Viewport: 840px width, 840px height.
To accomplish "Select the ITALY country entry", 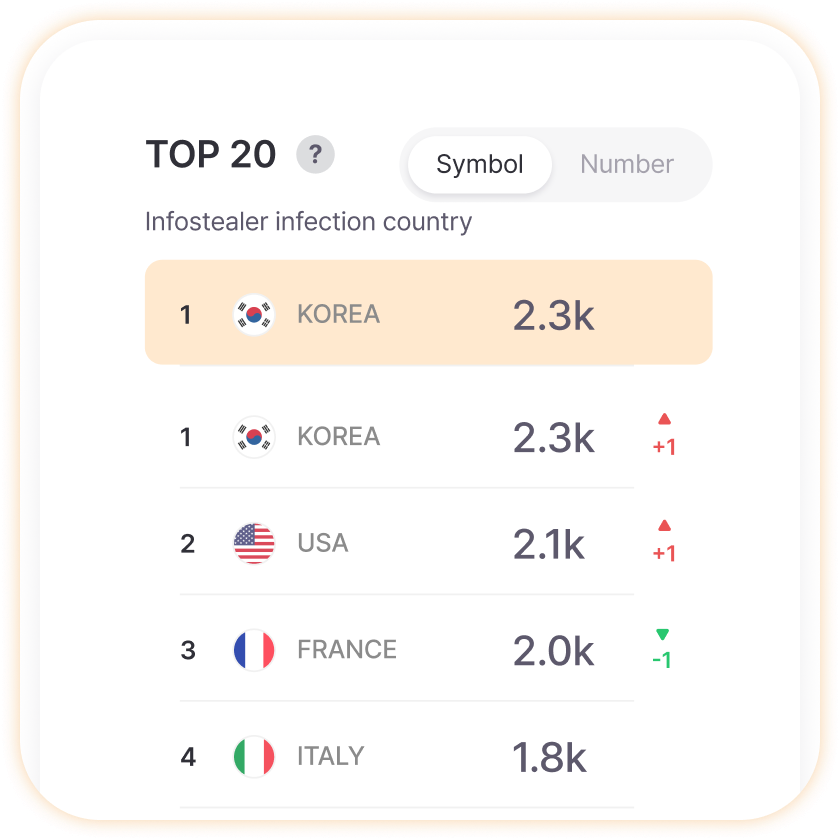I will tap(331, 756).
